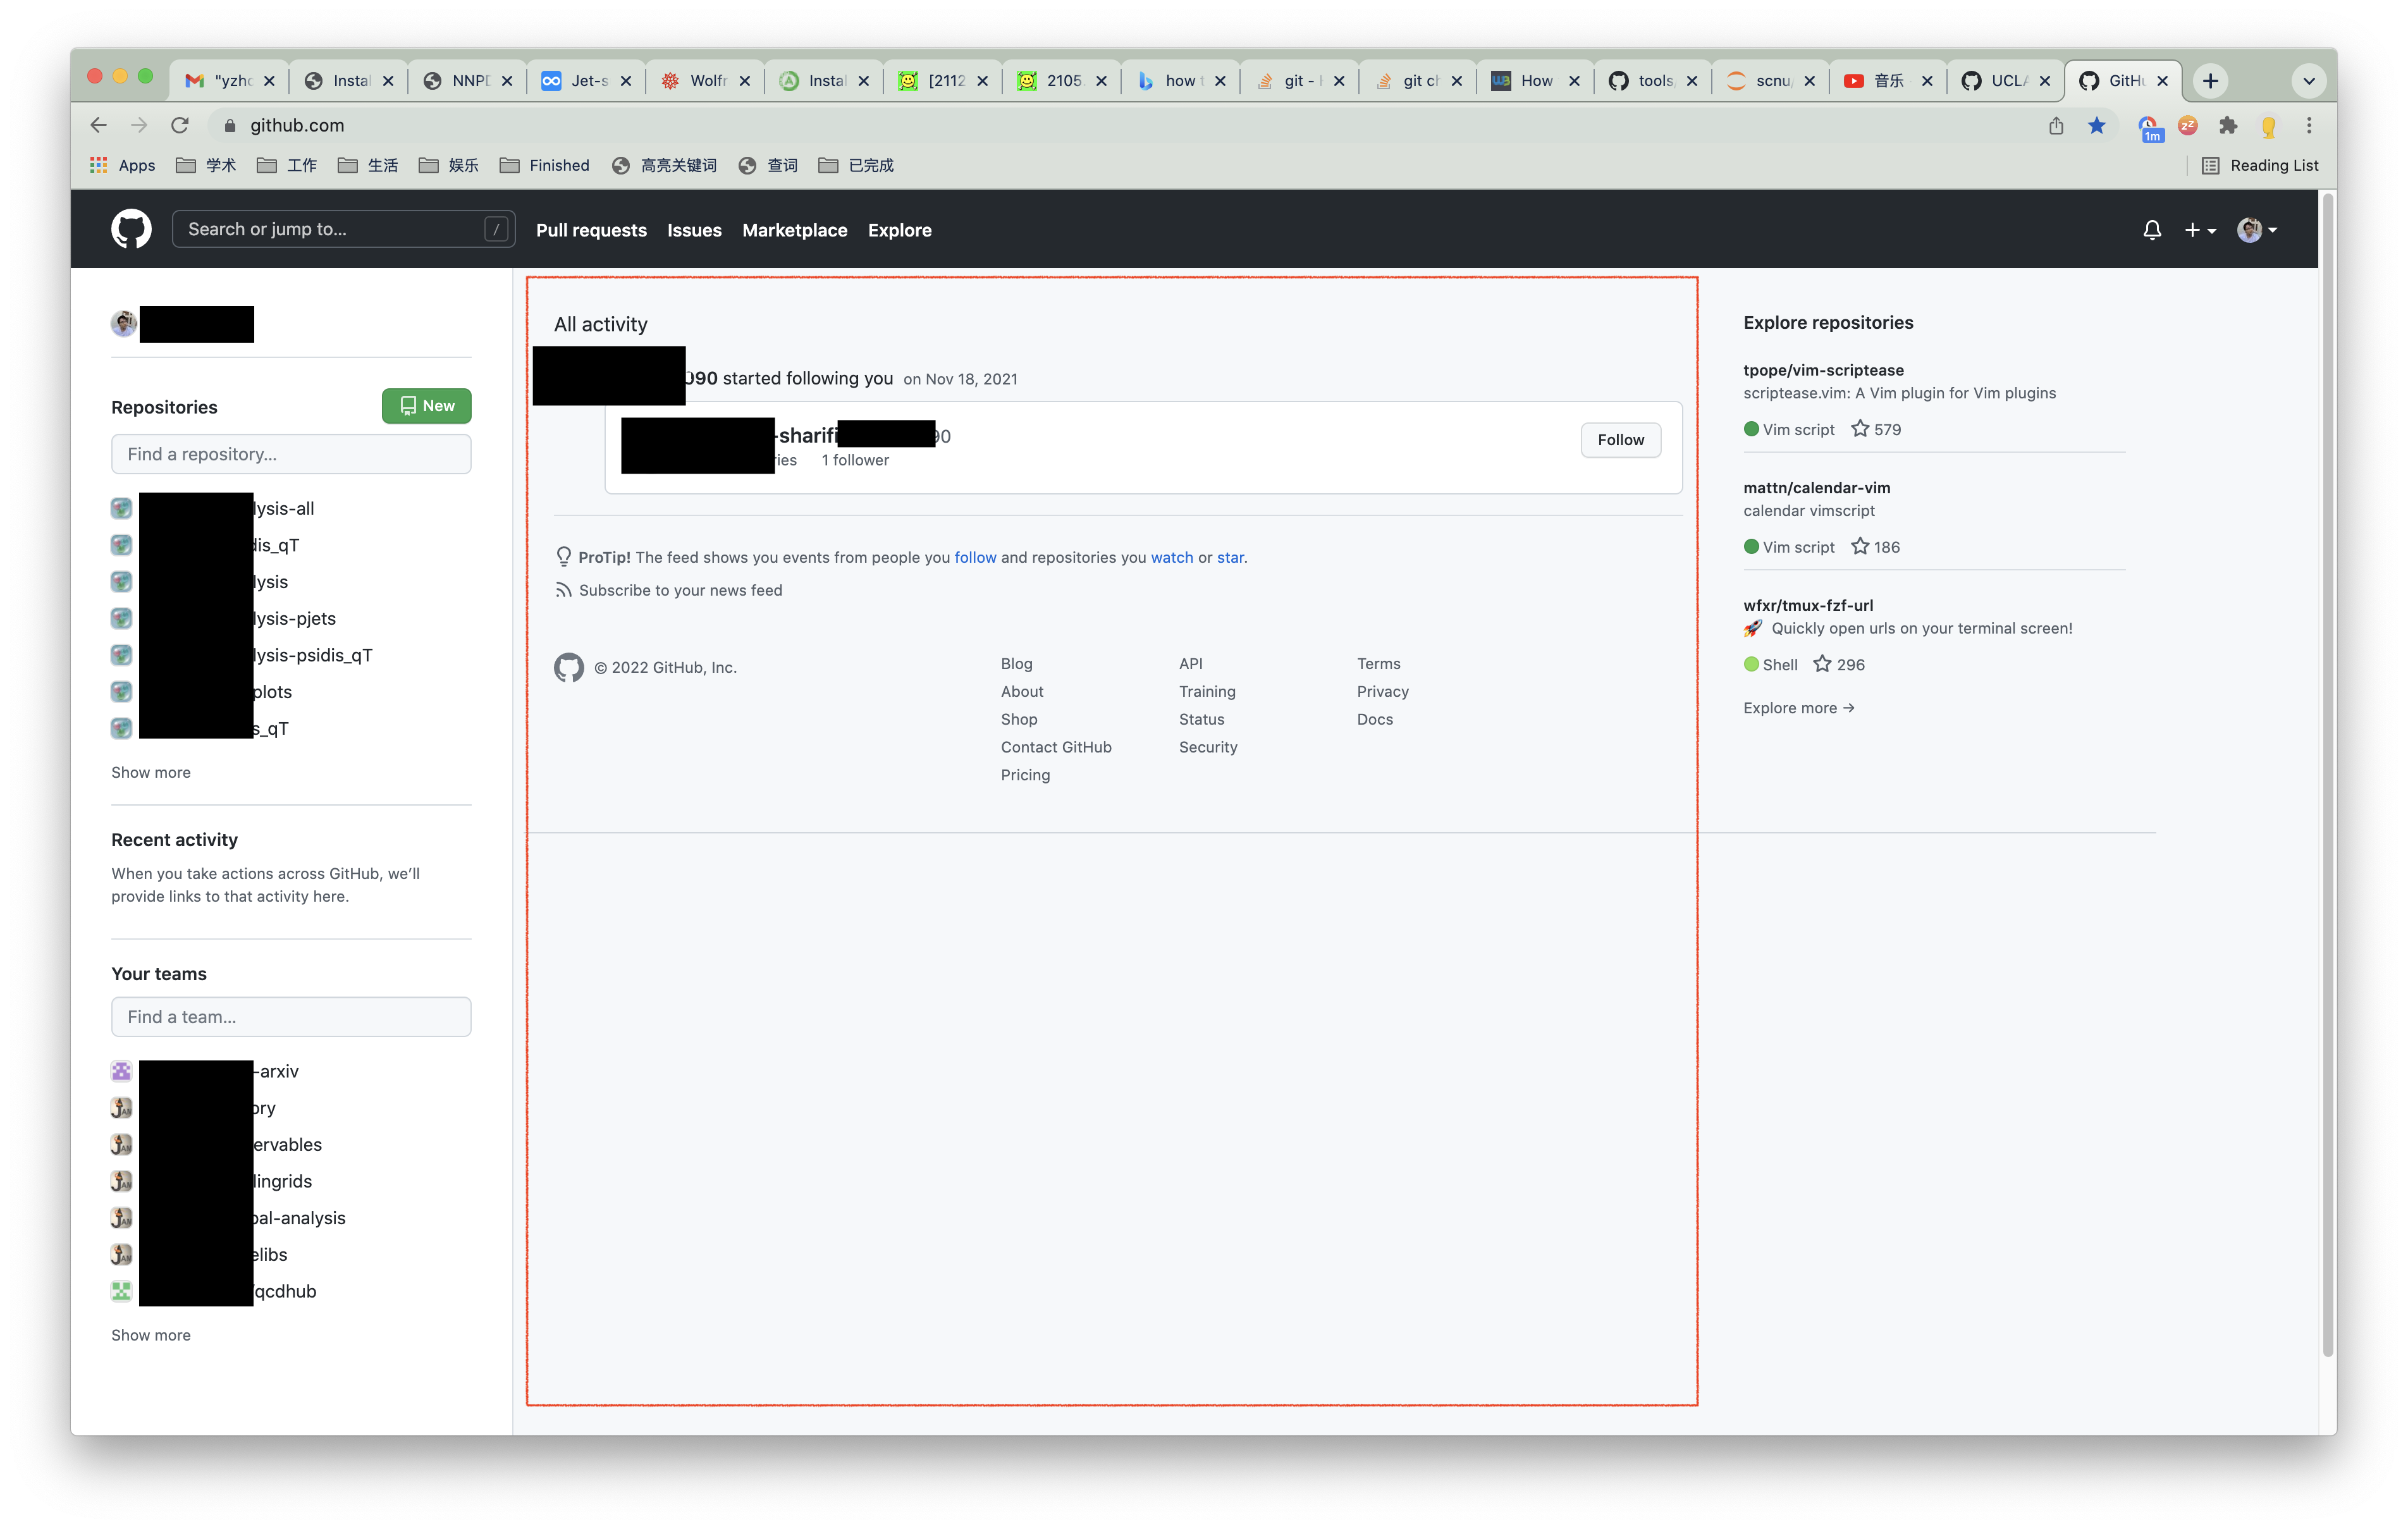Screen dimensions: 2408x1529
Task: Open the create new dropdown next to the bell
Action: pyautogui.click(x=2200, y=229)
